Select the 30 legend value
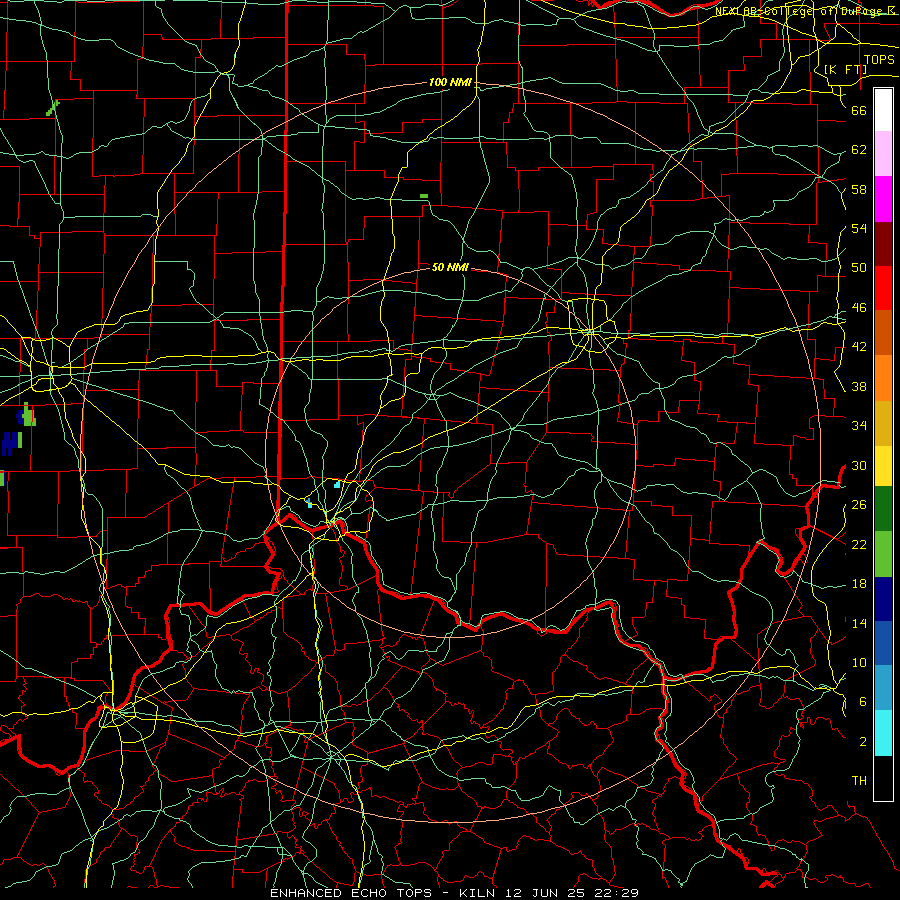 pyautogui.click(x=859, y=465)
